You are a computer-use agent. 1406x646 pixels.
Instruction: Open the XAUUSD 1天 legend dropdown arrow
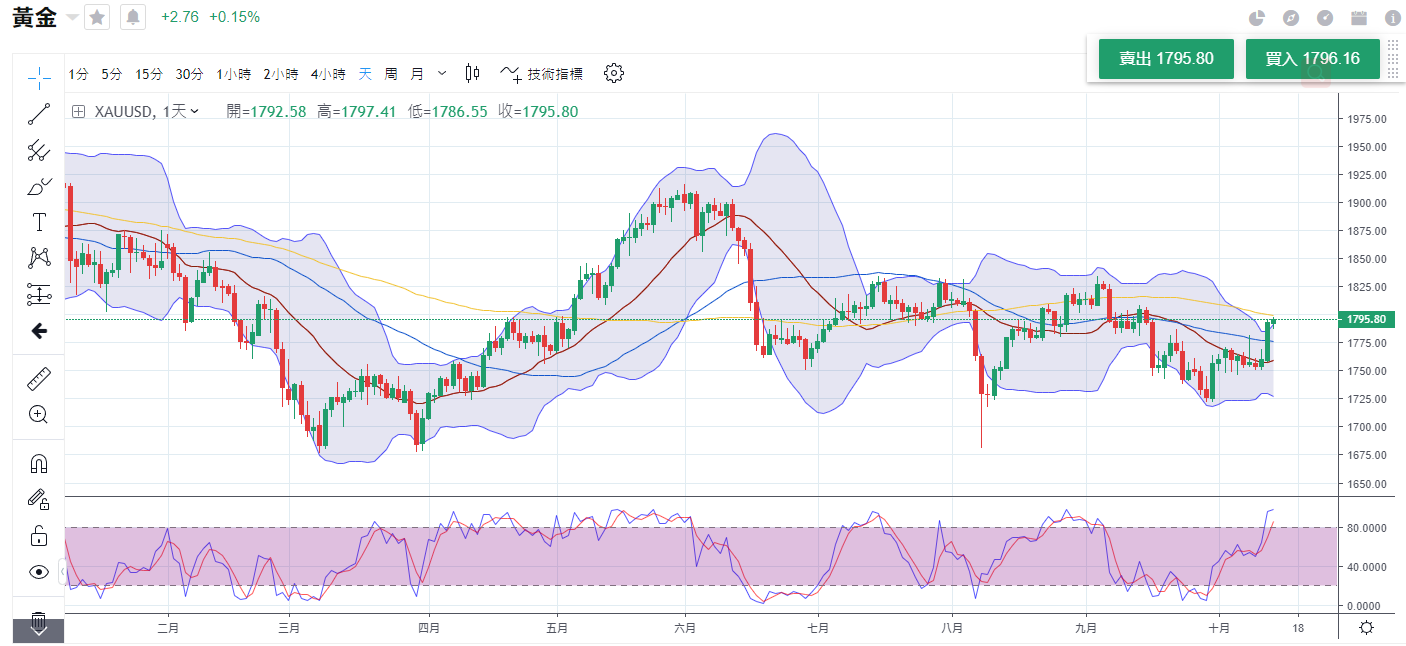(x=194, y=111)
